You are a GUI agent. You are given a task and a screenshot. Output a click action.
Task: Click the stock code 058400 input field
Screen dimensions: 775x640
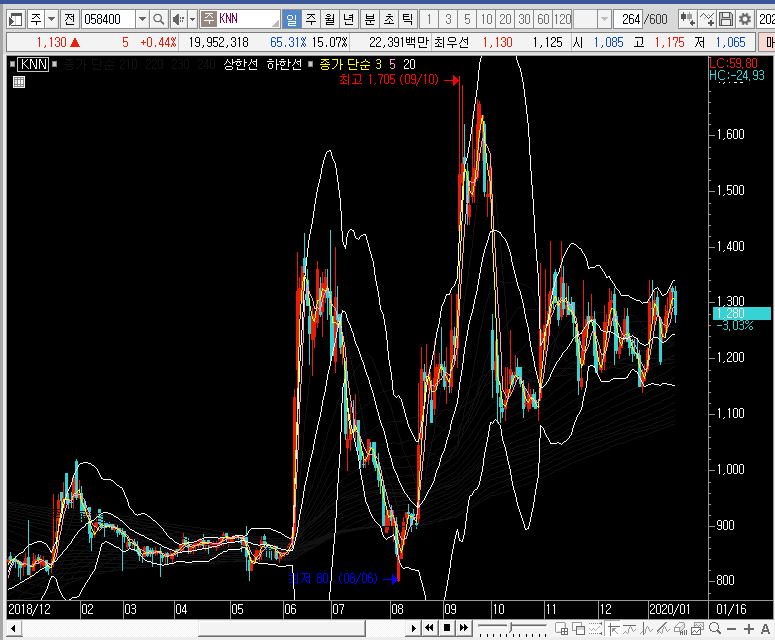108,20
